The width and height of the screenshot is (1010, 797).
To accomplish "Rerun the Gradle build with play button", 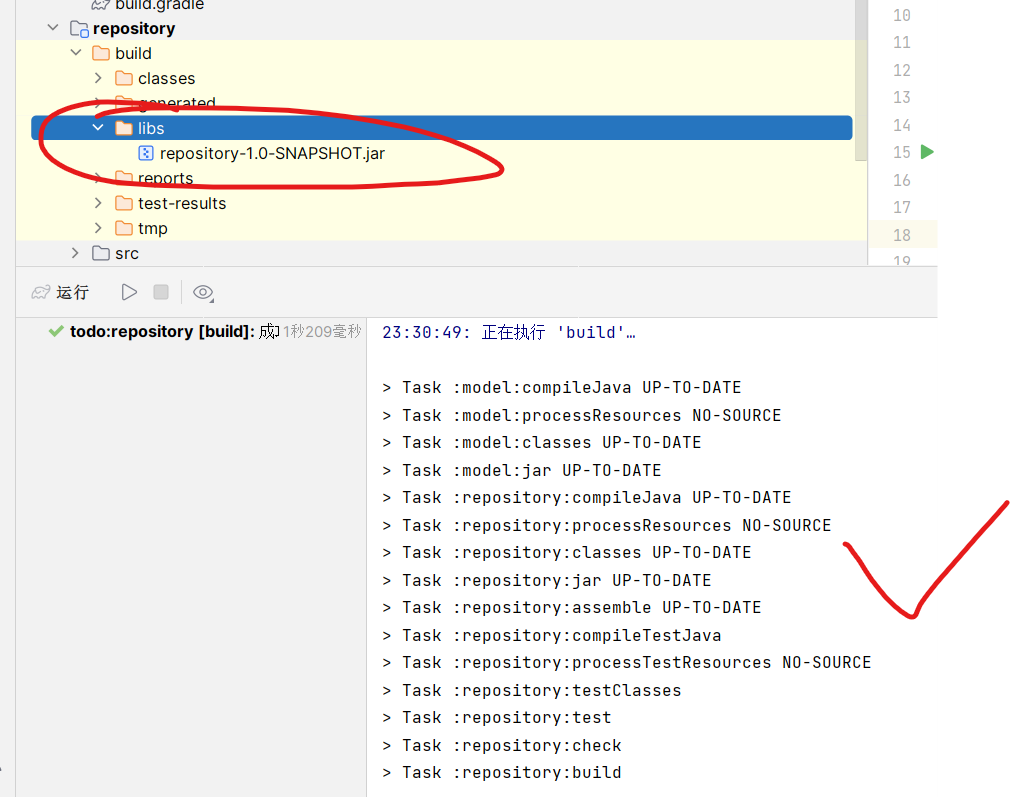I will pyautogui.click(x=129, y=293).
